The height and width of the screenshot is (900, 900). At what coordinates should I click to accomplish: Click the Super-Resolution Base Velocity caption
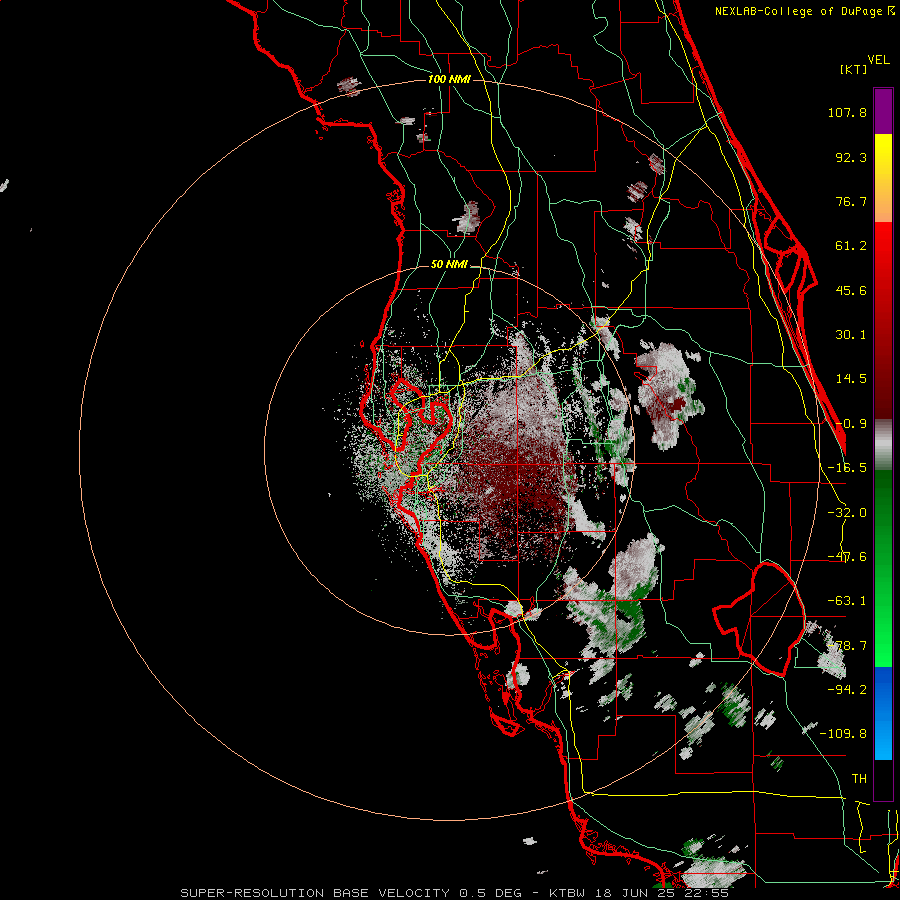click(454, 893)
